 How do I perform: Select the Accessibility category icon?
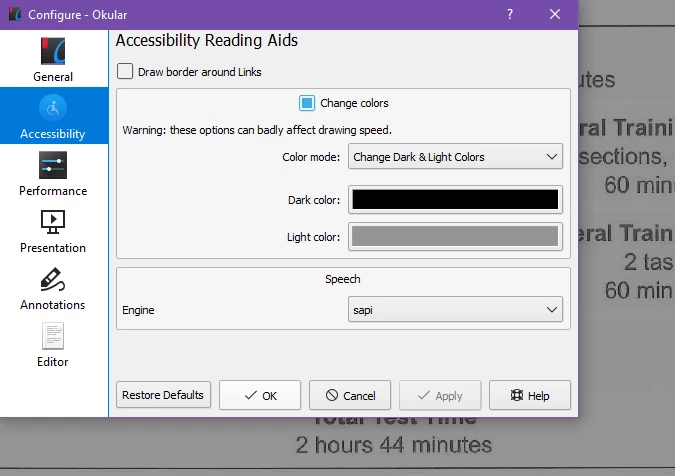click(x=53, y=108)
